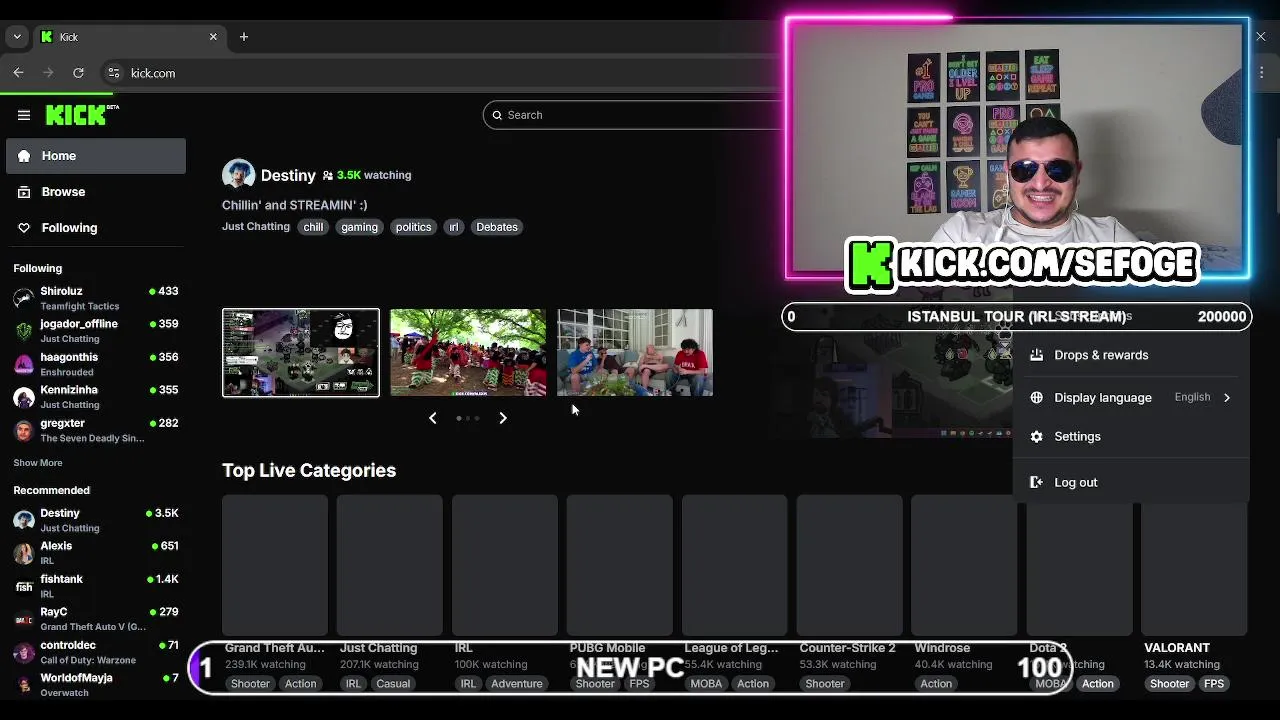Click Recommended section label
The width and height of the screenshot is (1280, 720).
(x=52, y=490)
